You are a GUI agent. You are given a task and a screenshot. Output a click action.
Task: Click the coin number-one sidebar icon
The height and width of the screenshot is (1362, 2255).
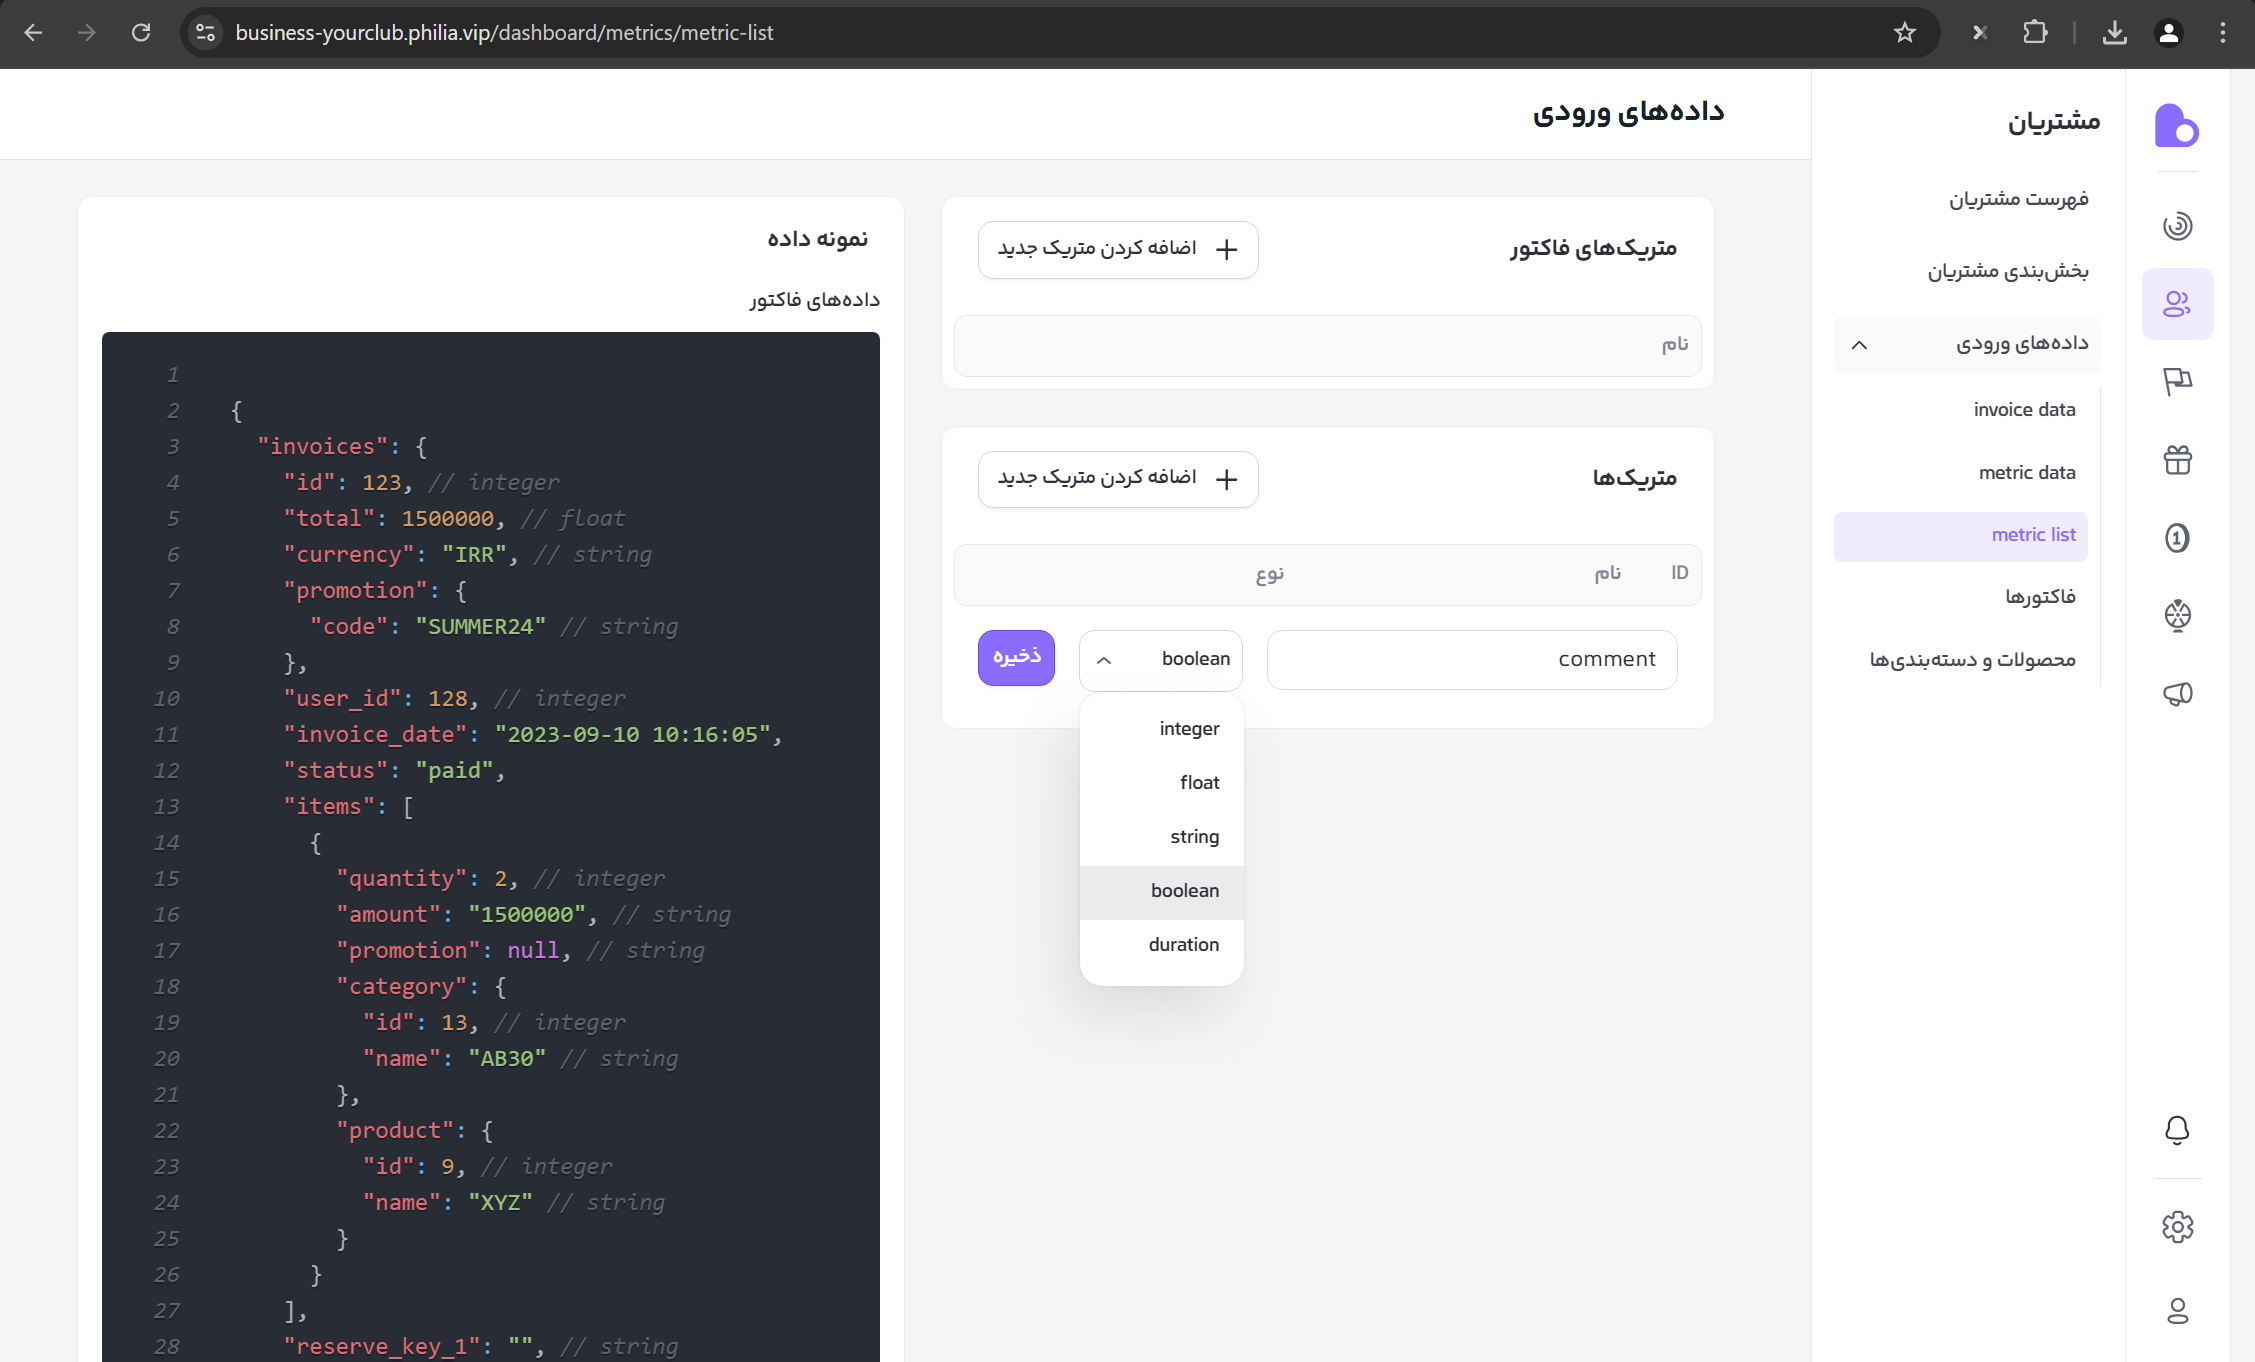[2177, 538]
